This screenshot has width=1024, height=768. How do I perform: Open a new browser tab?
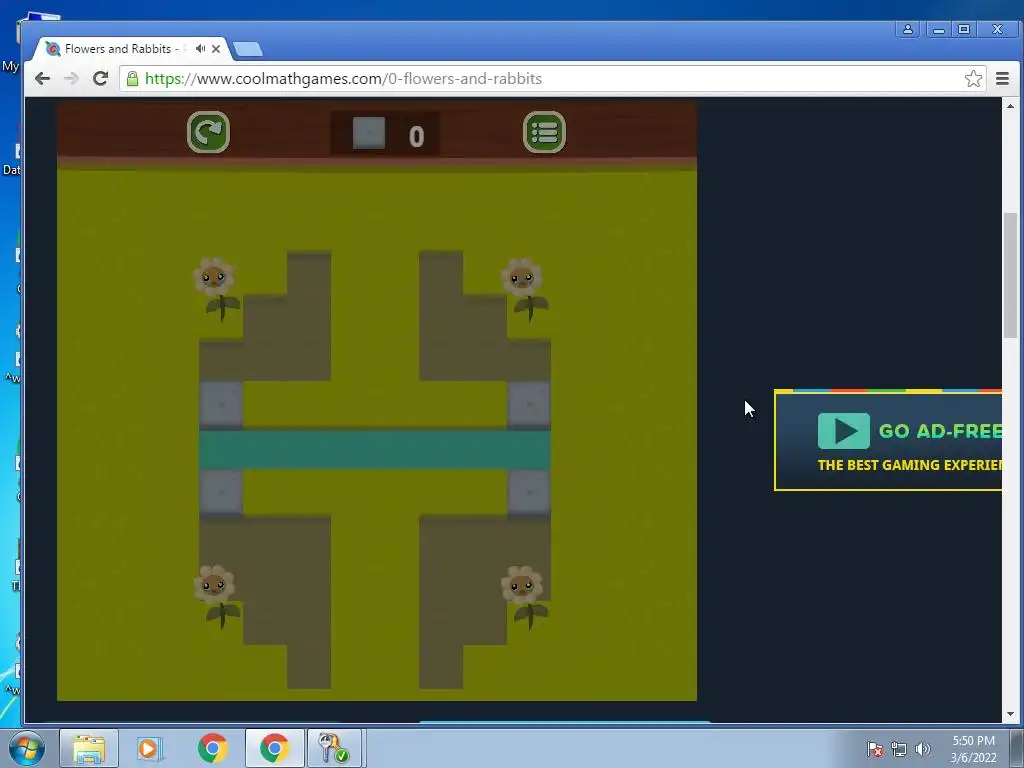[248, 49]
